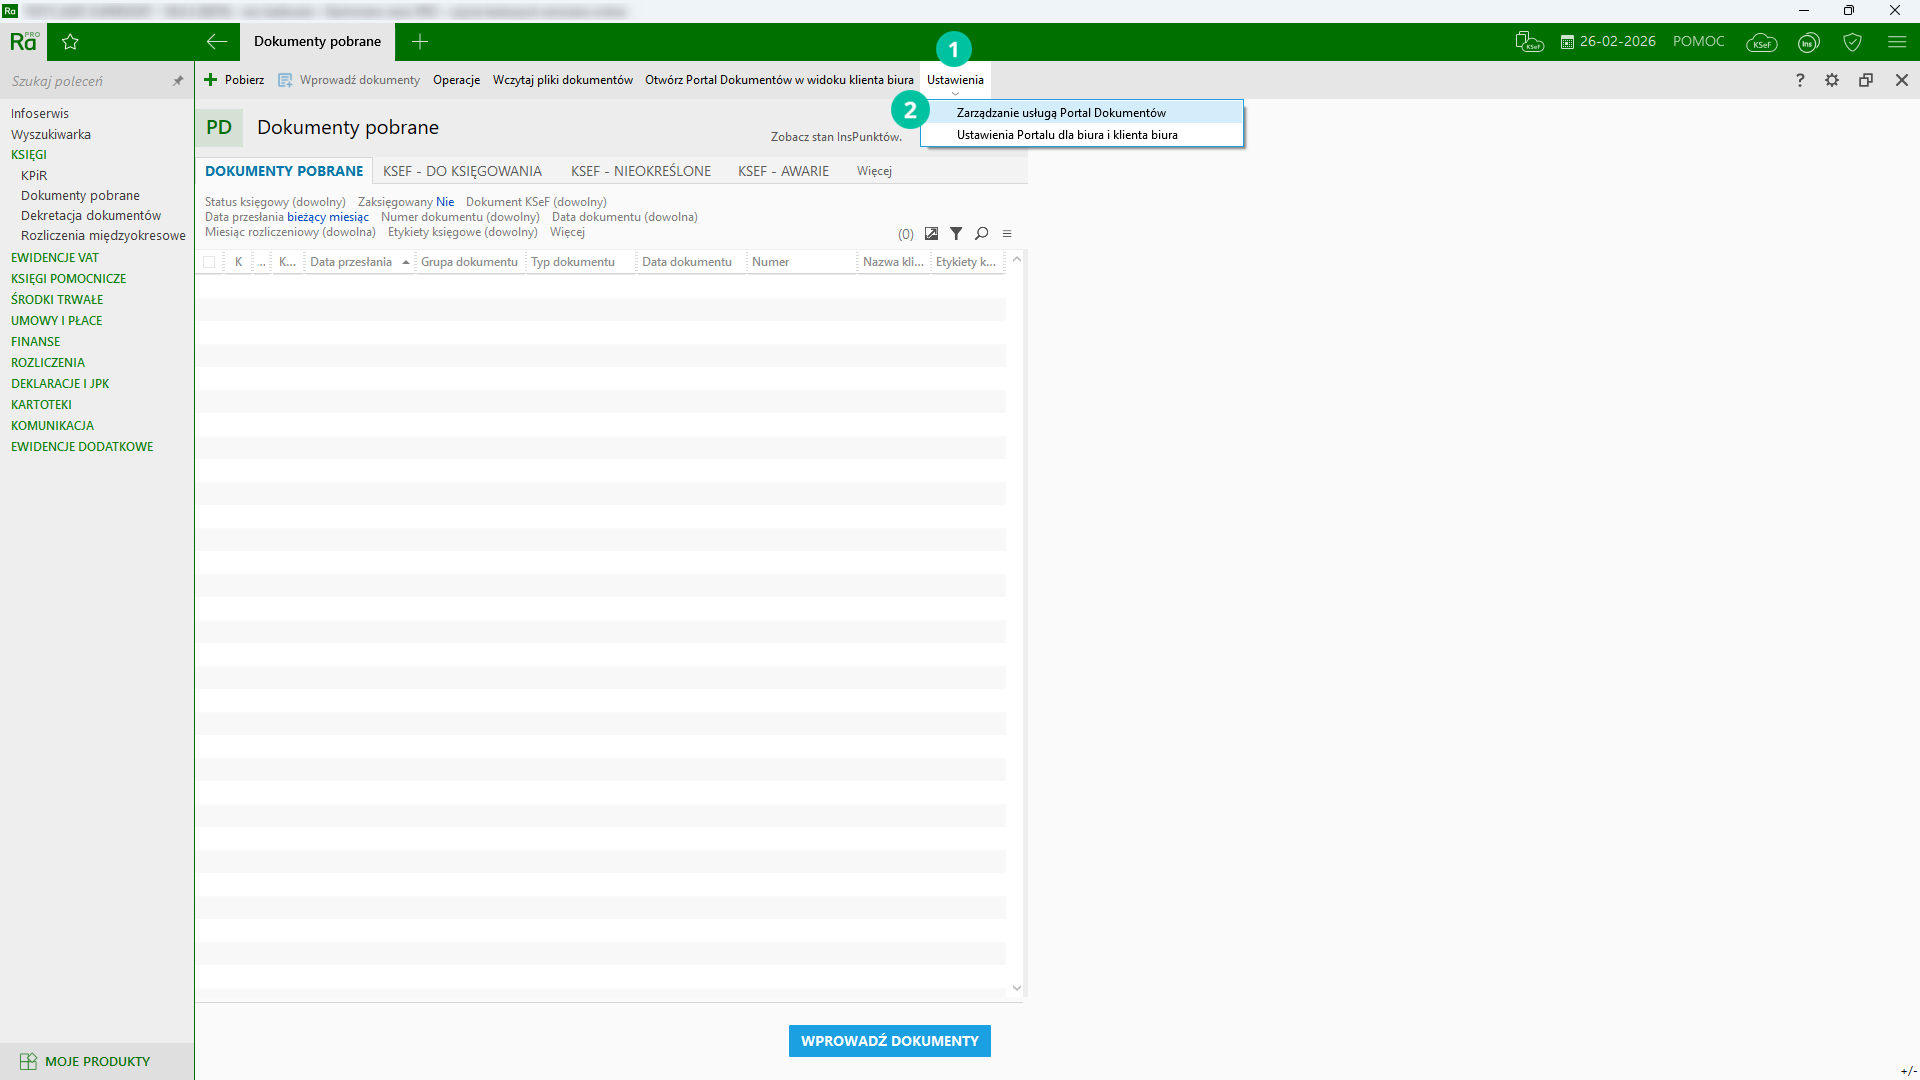Click the green back arrow
1920x1080 pixels.
(216, 42)
